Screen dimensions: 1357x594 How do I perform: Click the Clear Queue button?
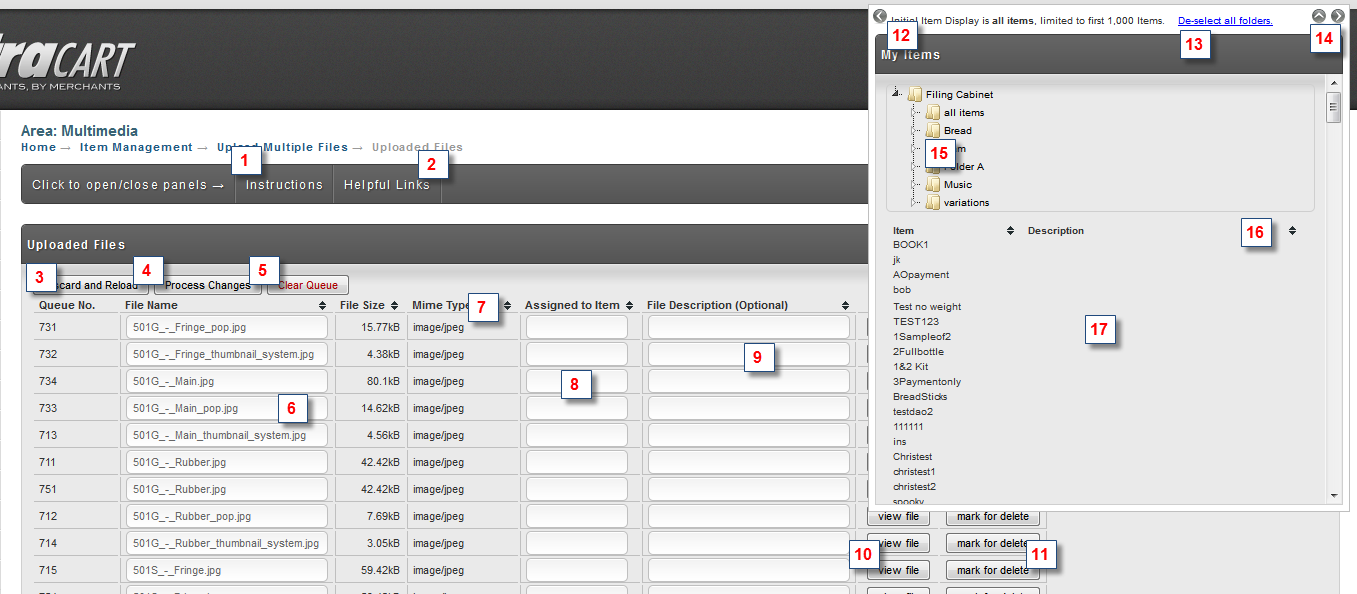(x=308, y=285)
